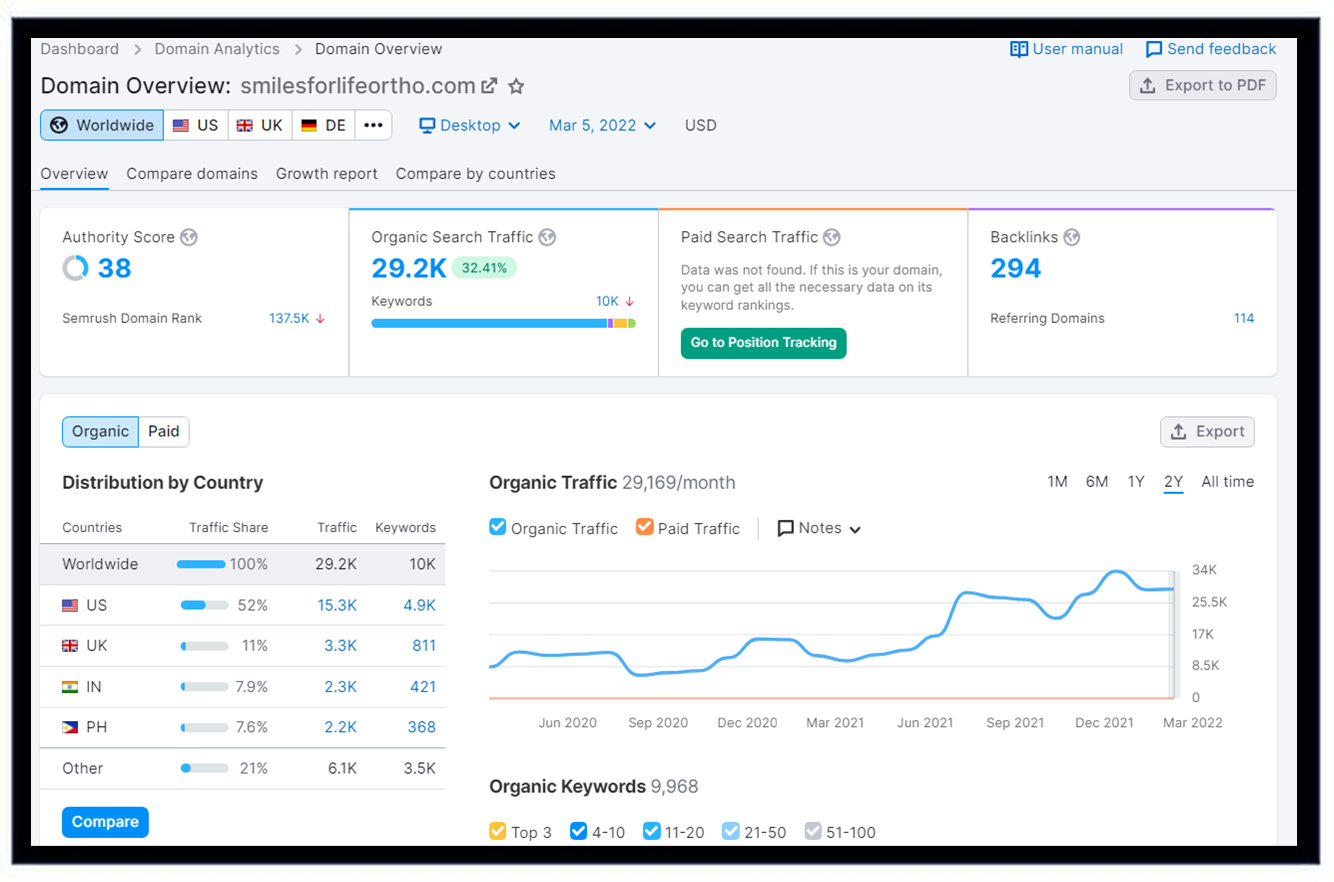Go to Domain Analytics in the breadcrumb
This screenshot has width=1334, height=882.
pyautogui.click(x=217, y=49)
